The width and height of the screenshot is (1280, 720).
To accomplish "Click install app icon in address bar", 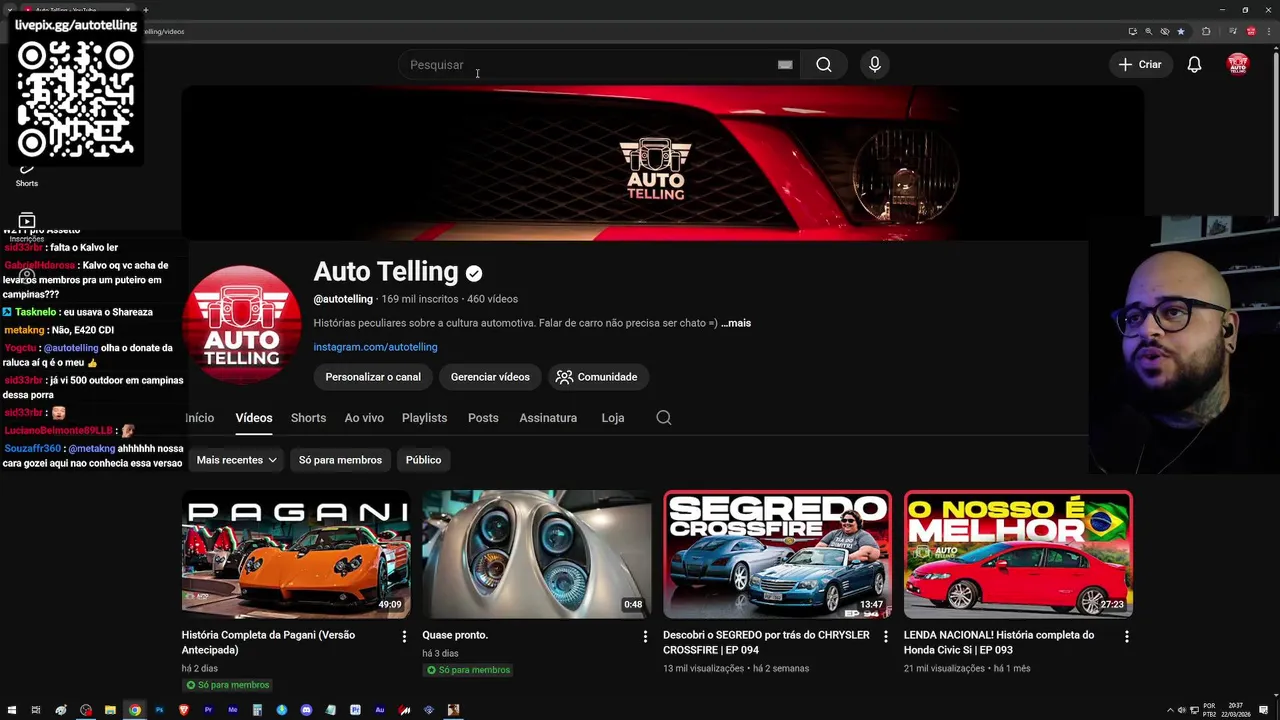I will [1133, 31].
